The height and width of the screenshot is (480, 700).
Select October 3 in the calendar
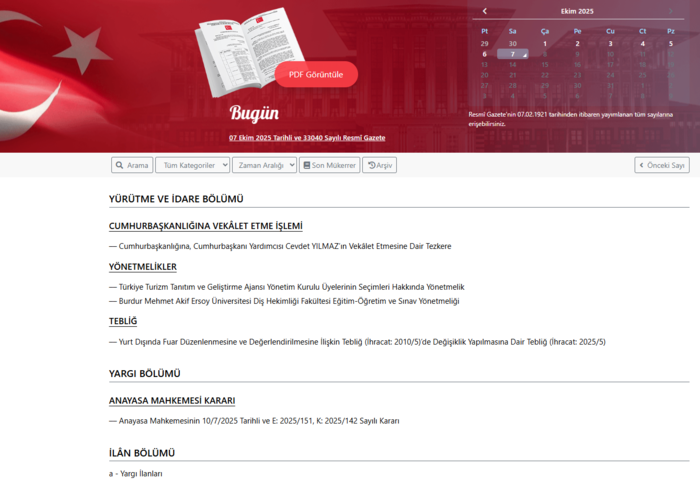[x=610, y=44]
